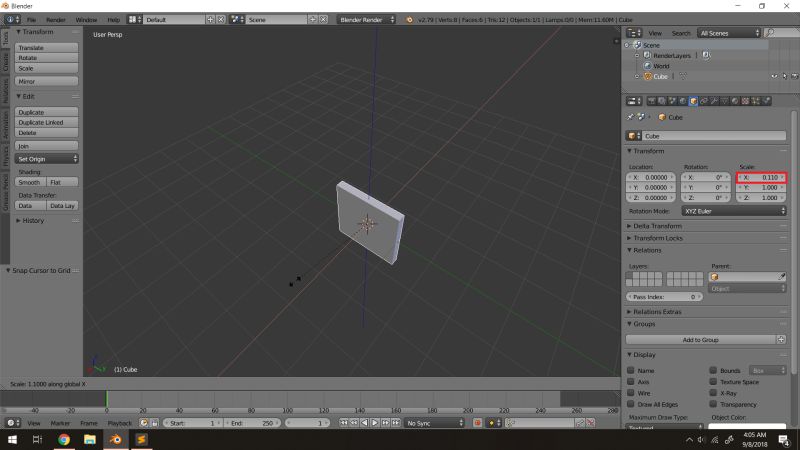Open the XYZ Euler rotation mode dropdown
The image size is (800, 450).
(x=734, y=211)
